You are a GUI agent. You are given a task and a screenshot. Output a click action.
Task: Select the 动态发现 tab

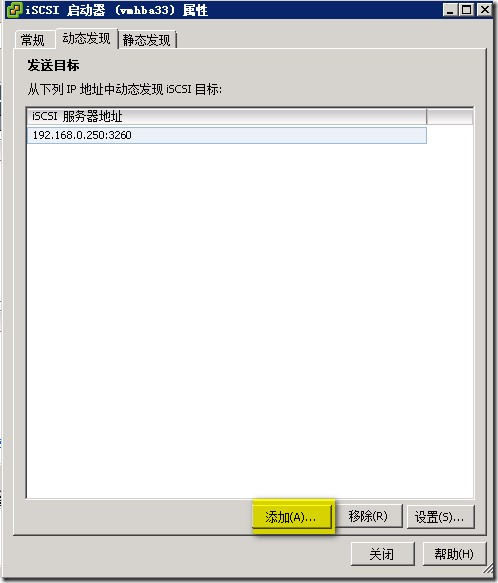pos(86,38)
